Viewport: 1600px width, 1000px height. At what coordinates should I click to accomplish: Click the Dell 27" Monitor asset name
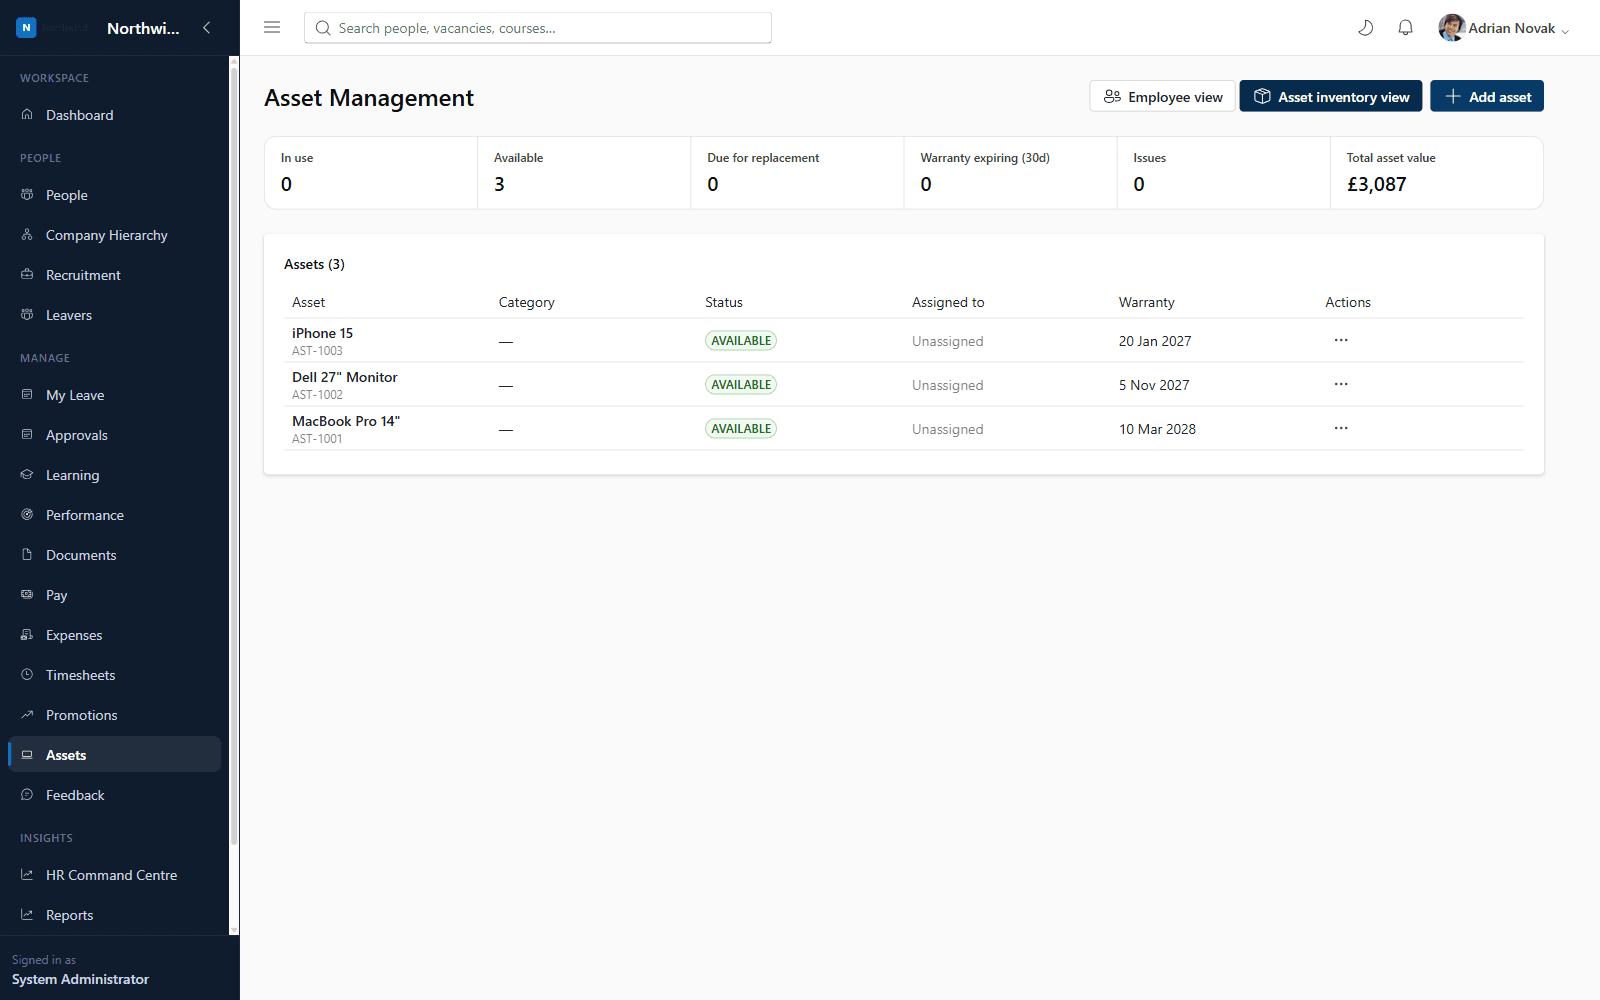(x=344, y=377)
